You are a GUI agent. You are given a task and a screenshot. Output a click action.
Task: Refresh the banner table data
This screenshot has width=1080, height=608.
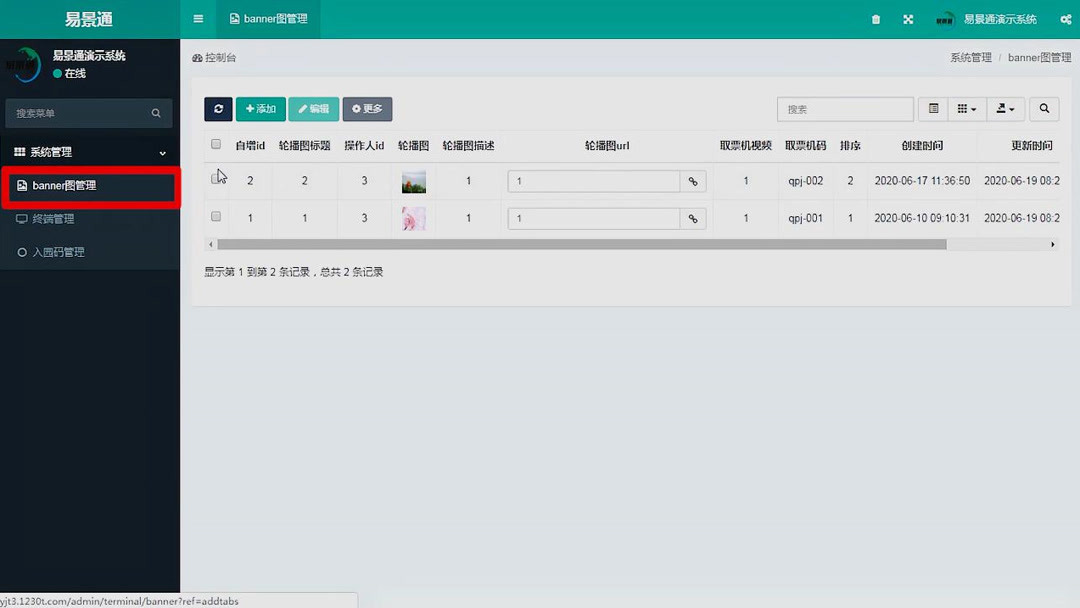218,109
